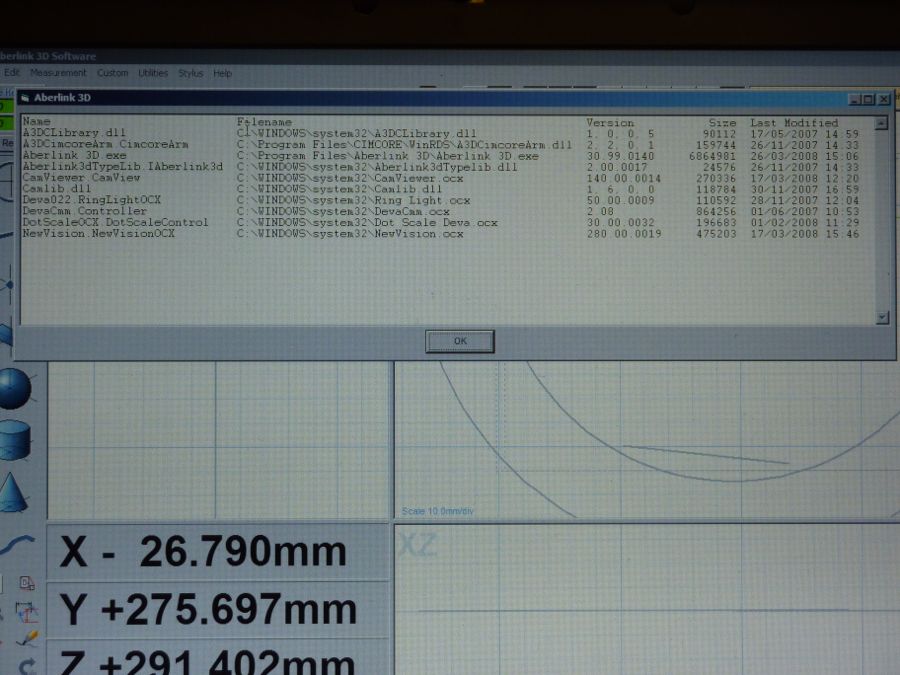Select the 'Aberlink3dTypeLib.IAberlink3d' name entry
Image resolution: width=900 pixels, height=675 pixels.
click(122, 166)
